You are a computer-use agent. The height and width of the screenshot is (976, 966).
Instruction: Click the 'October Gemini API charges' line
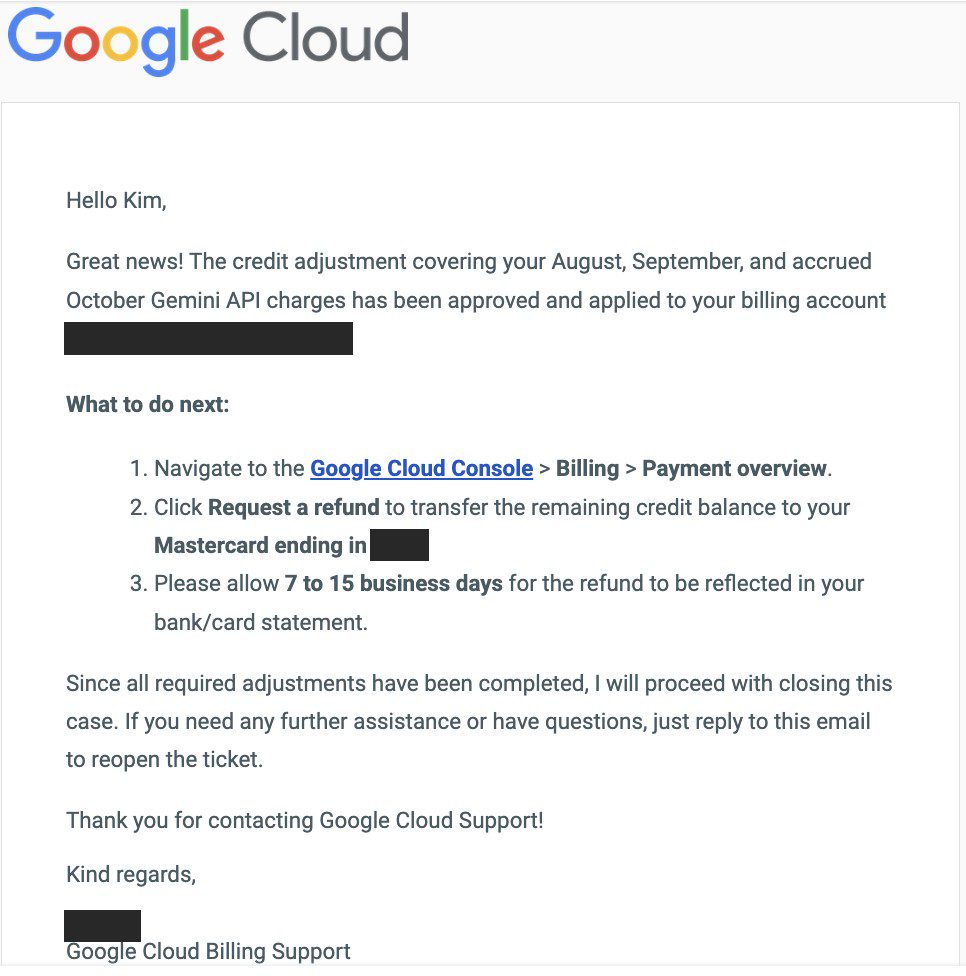(476, 301)
